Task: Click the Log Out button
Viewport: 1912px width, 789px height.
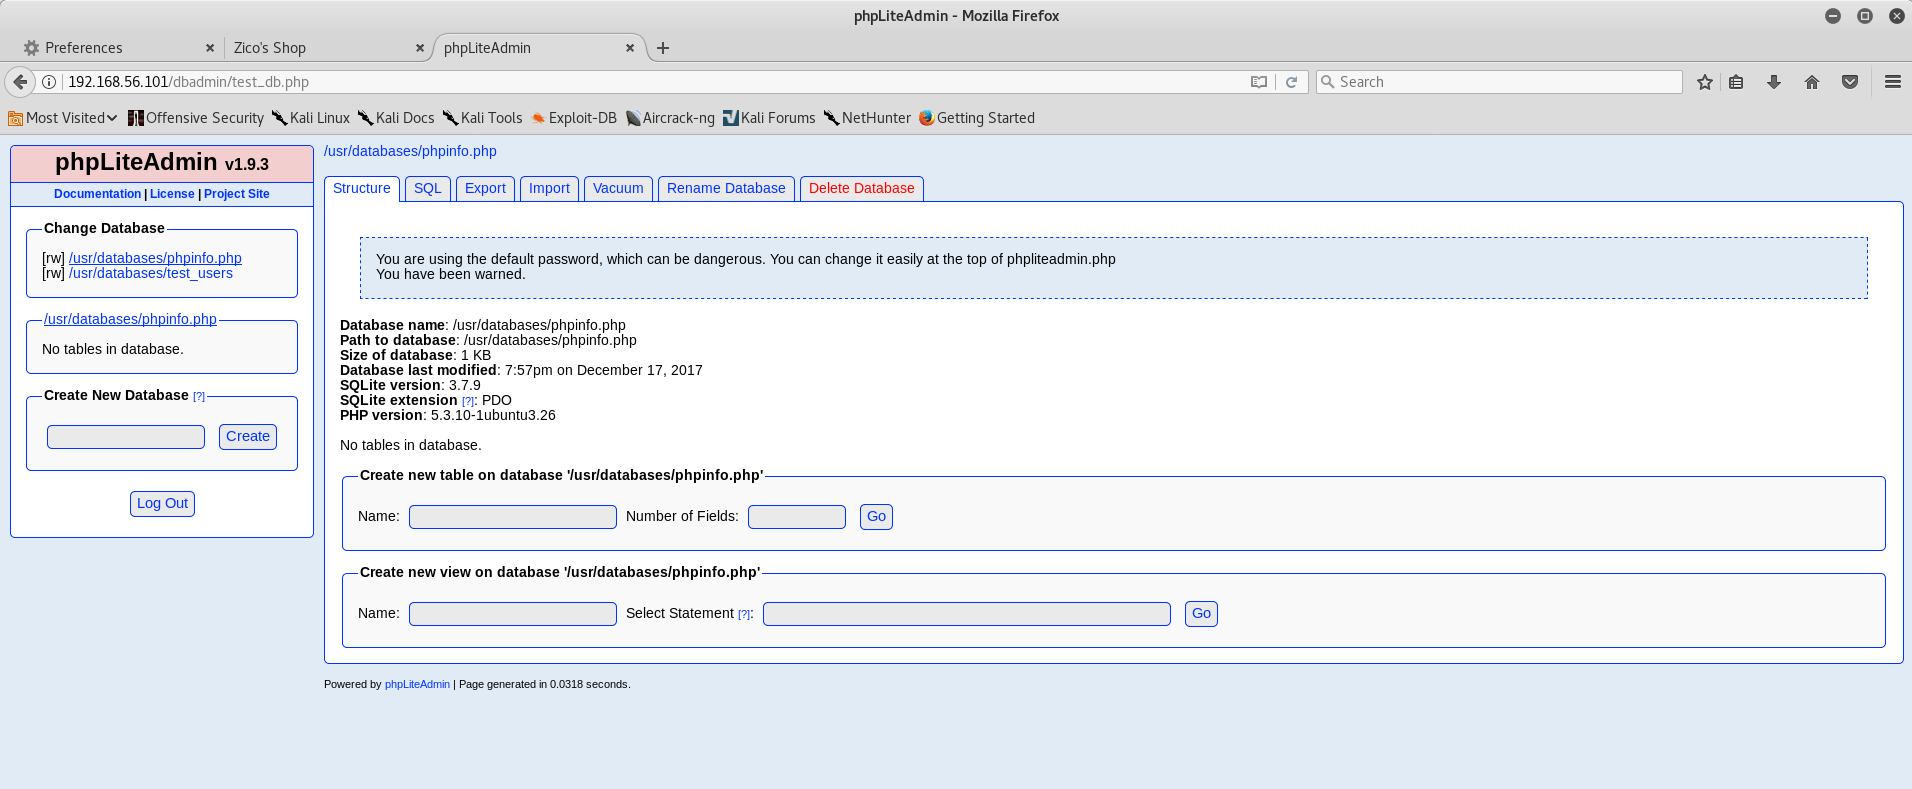Action: coord(162,503)
